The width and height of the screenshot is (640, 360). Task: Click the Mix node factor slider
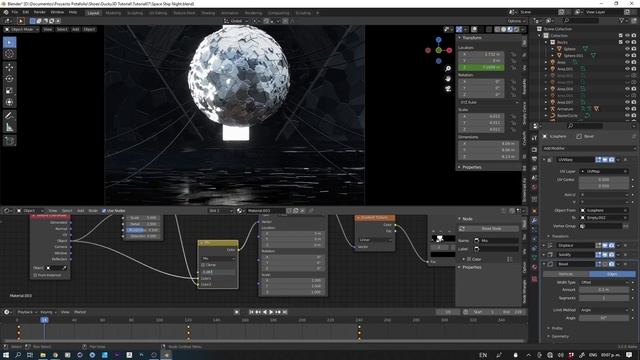click(218, 272)
